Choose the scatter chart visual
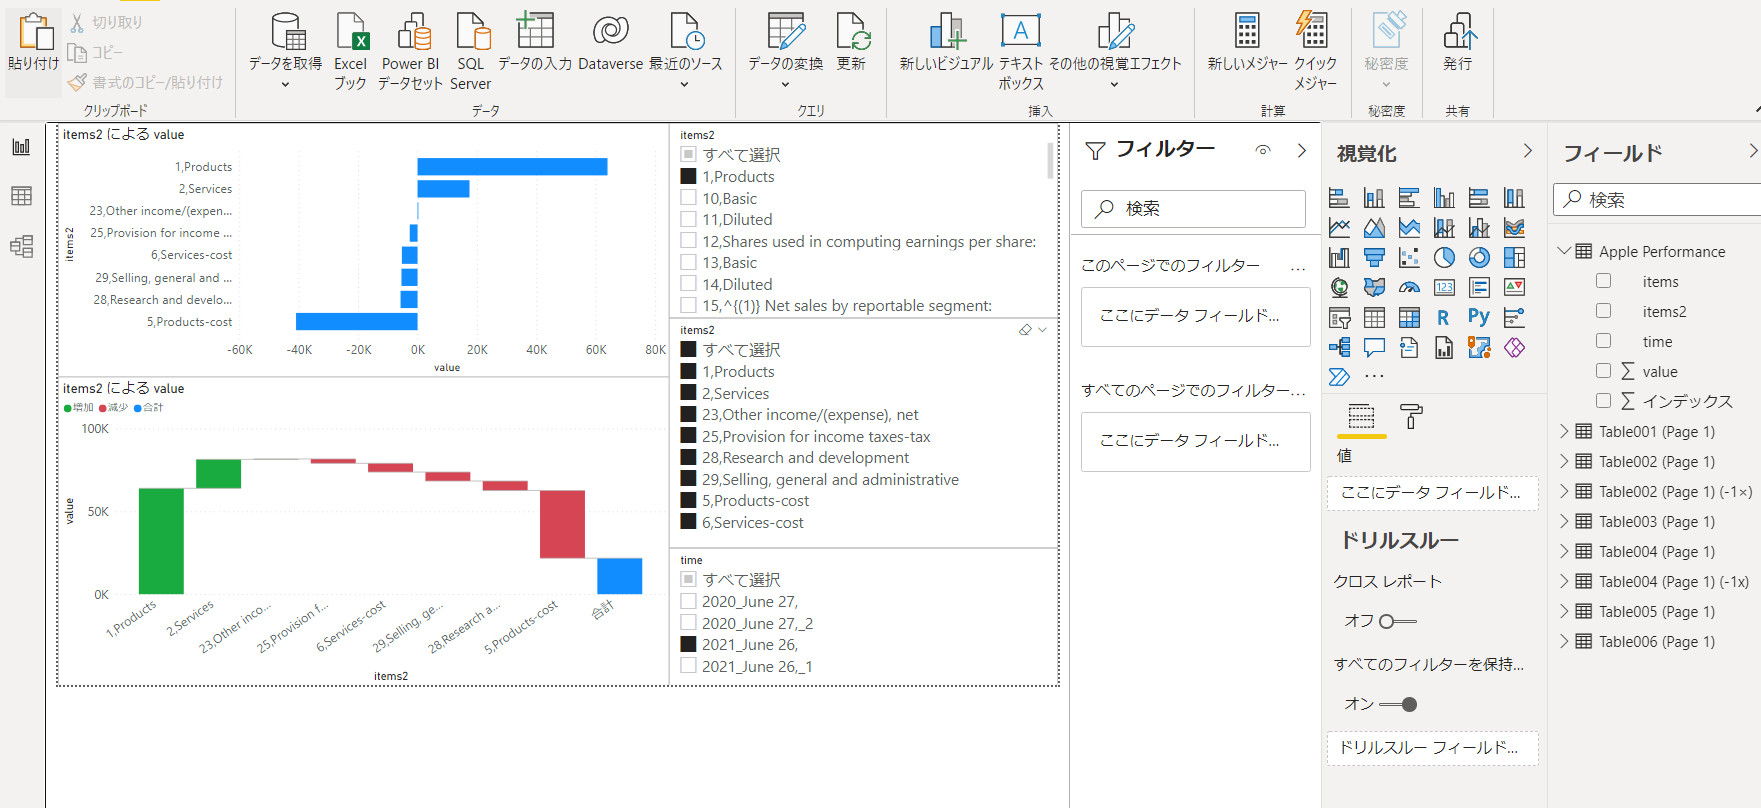 1409,258
